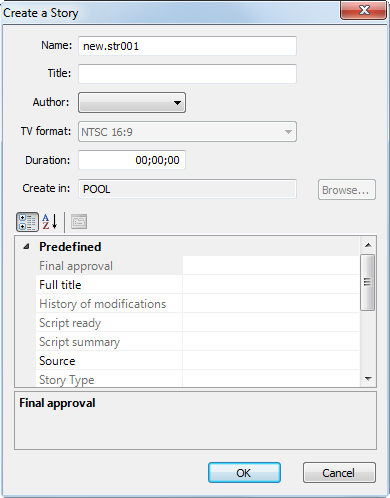The image size is (390, 498).
Task: Click the Cancel button
Action: pos(339,473)
